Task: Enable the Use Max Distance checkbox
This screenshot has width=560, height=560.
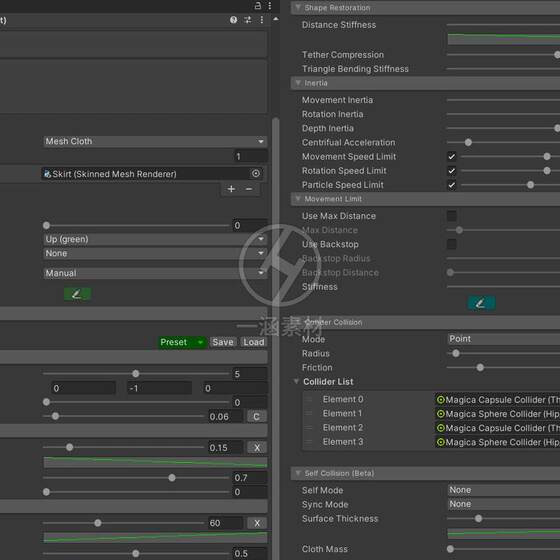Action: 451,216
